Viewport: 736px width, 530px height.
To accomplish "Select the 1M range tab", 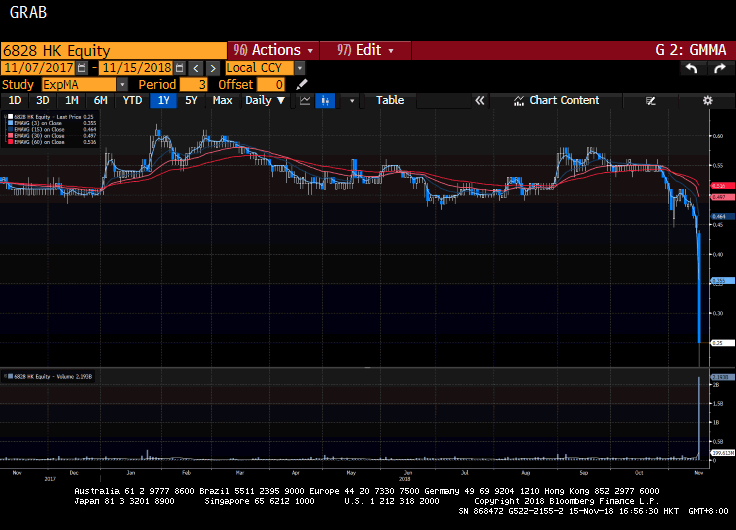I will [72, 100].
